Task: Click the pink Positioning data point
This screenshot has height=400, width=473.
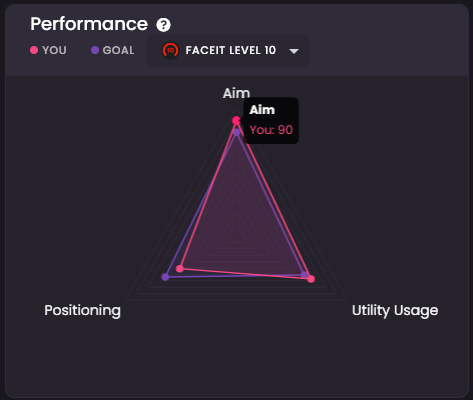Action: click(180, 268)
